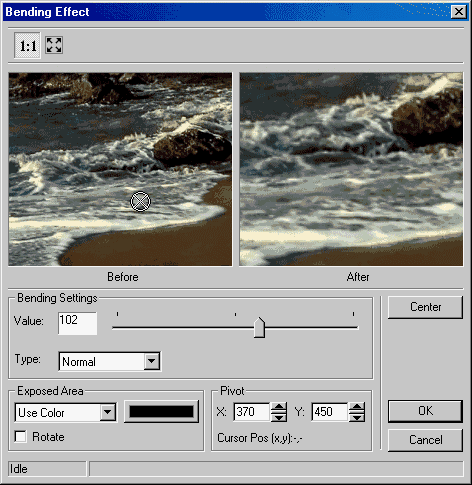472x485 pixels.
Task: Click the Cursor Pos (x,y) readout
Action: coord(260,438)
